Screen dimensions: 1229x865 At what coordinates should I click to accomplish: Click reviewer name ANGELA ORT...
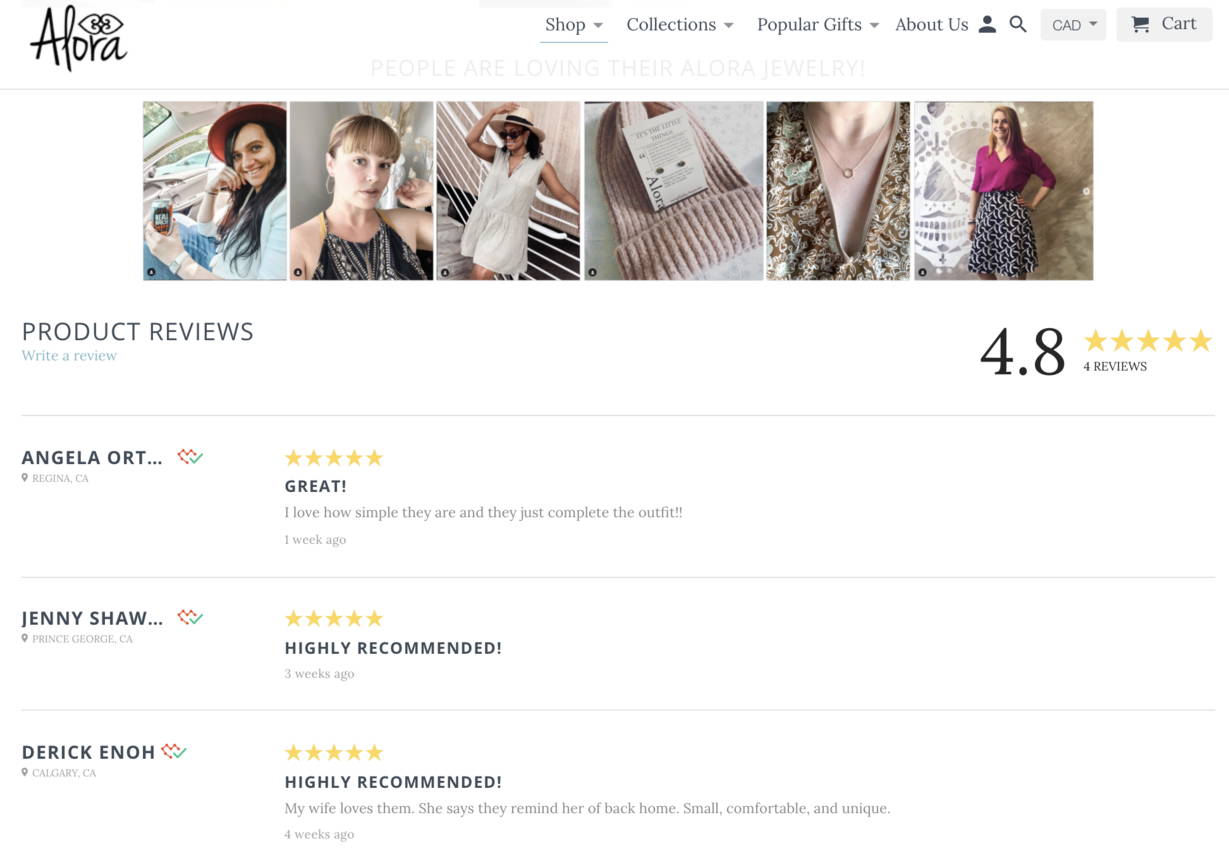92,457
